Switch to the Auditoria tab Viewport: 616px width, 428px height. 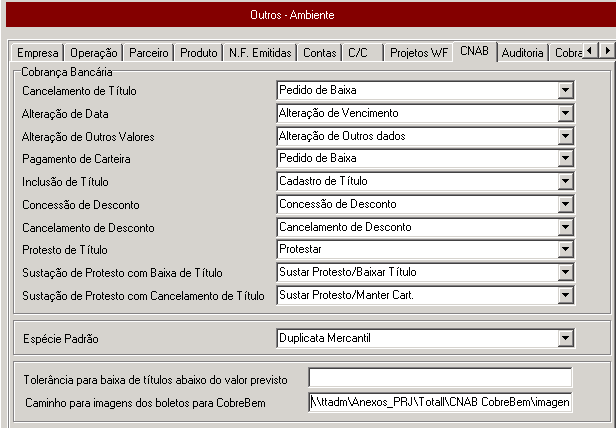522,53
